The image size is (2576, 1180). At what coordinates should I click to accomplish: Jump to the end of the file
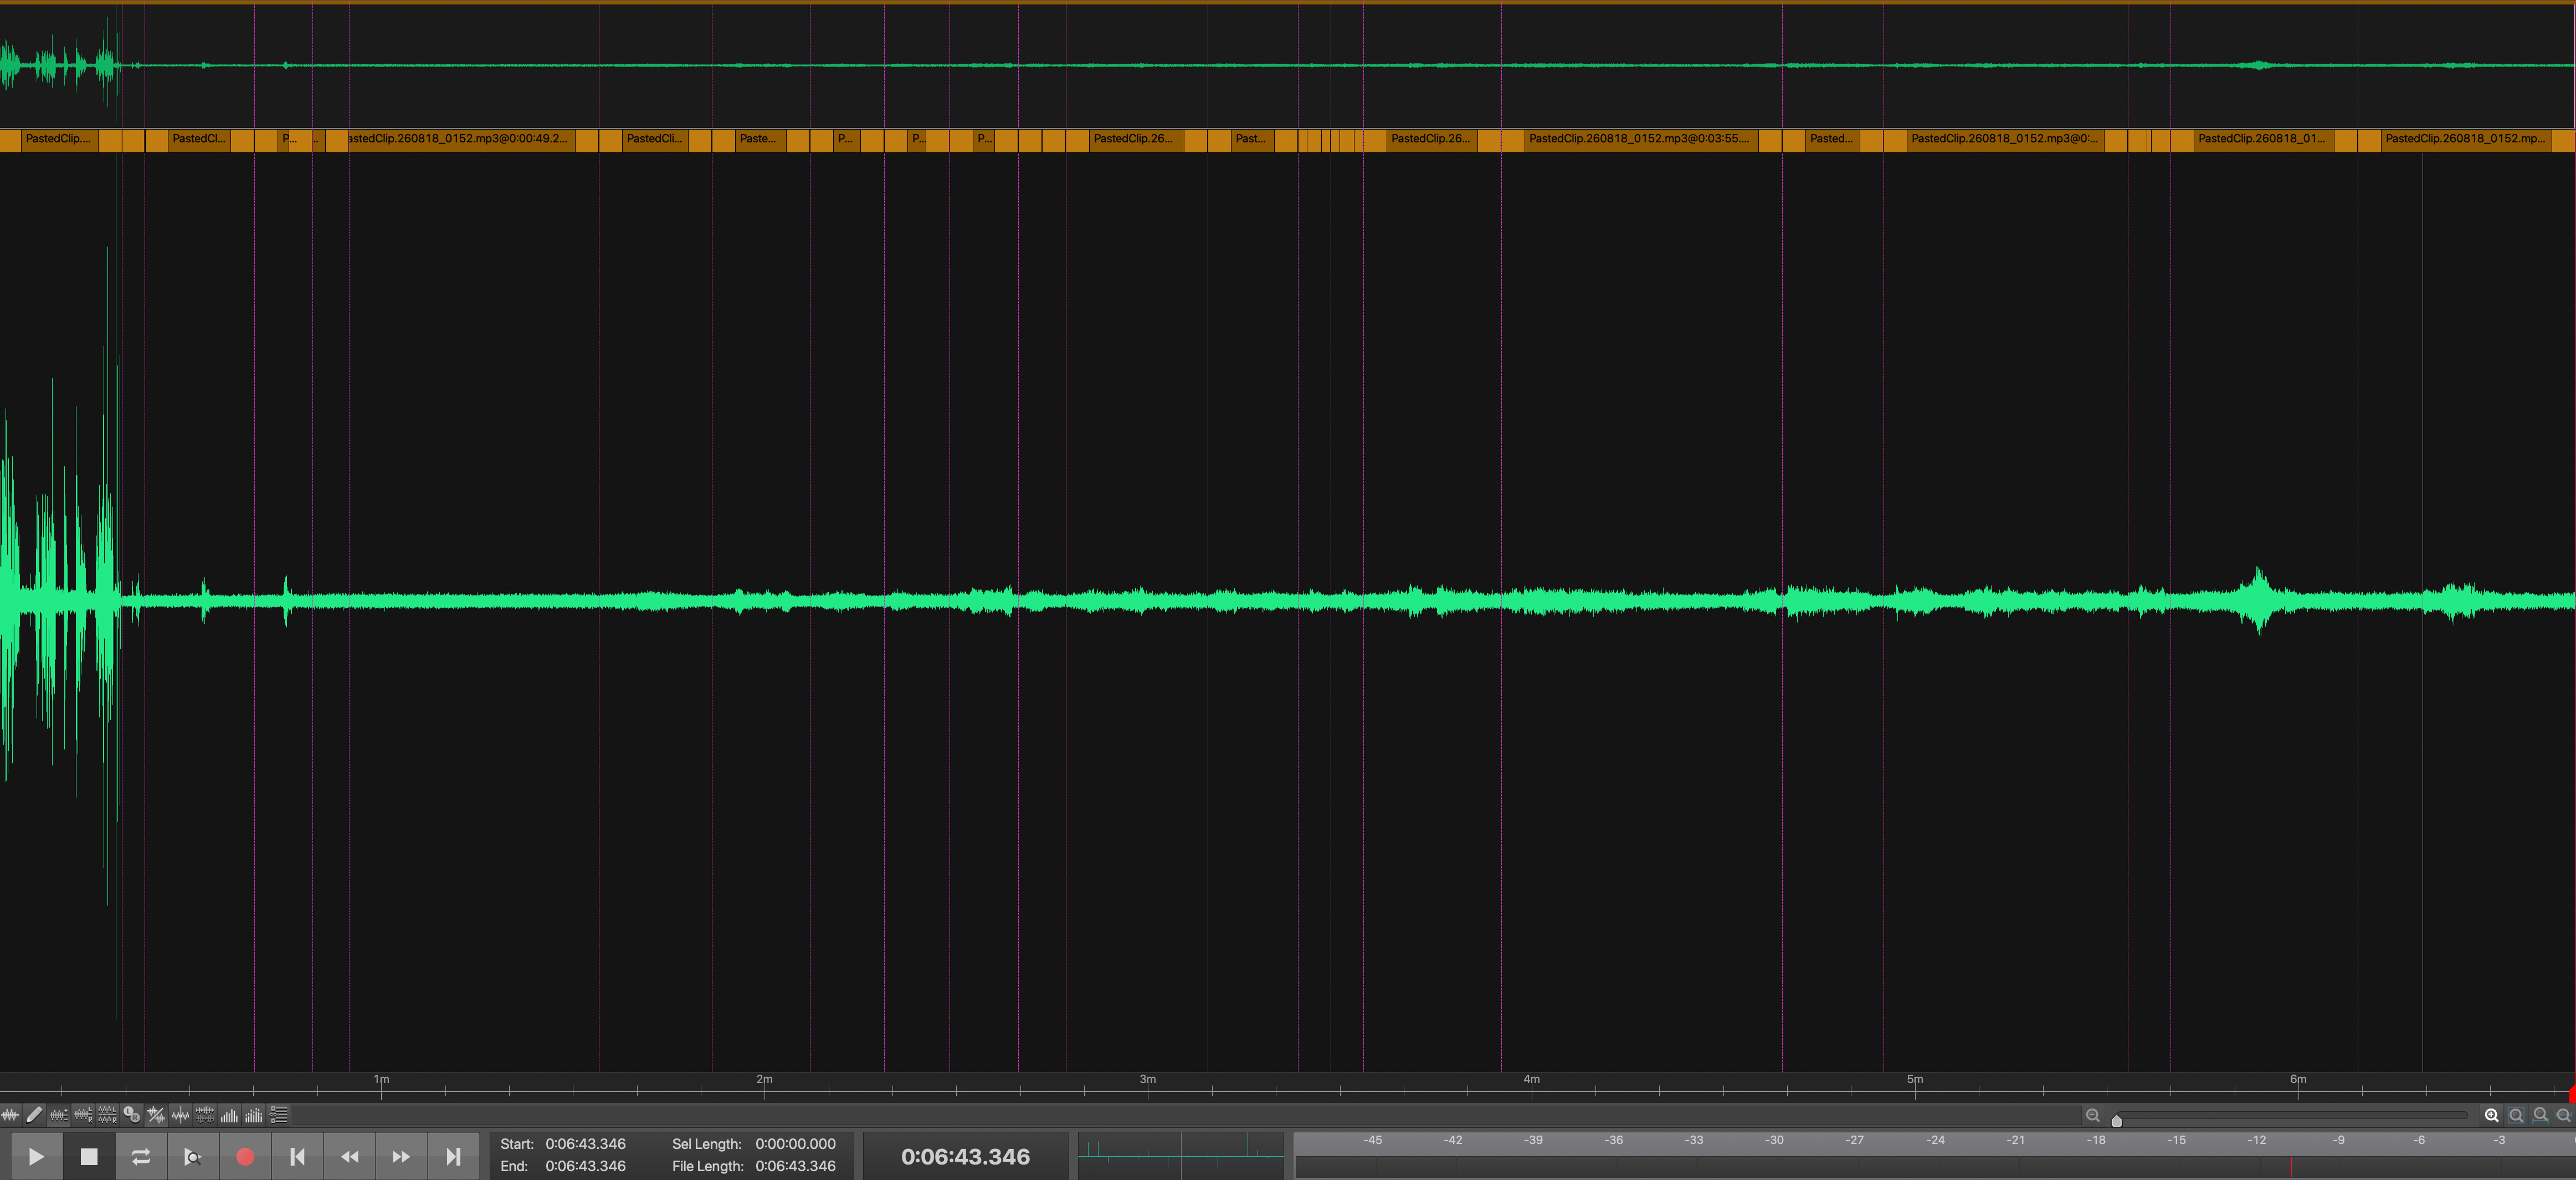(453, 1156)
